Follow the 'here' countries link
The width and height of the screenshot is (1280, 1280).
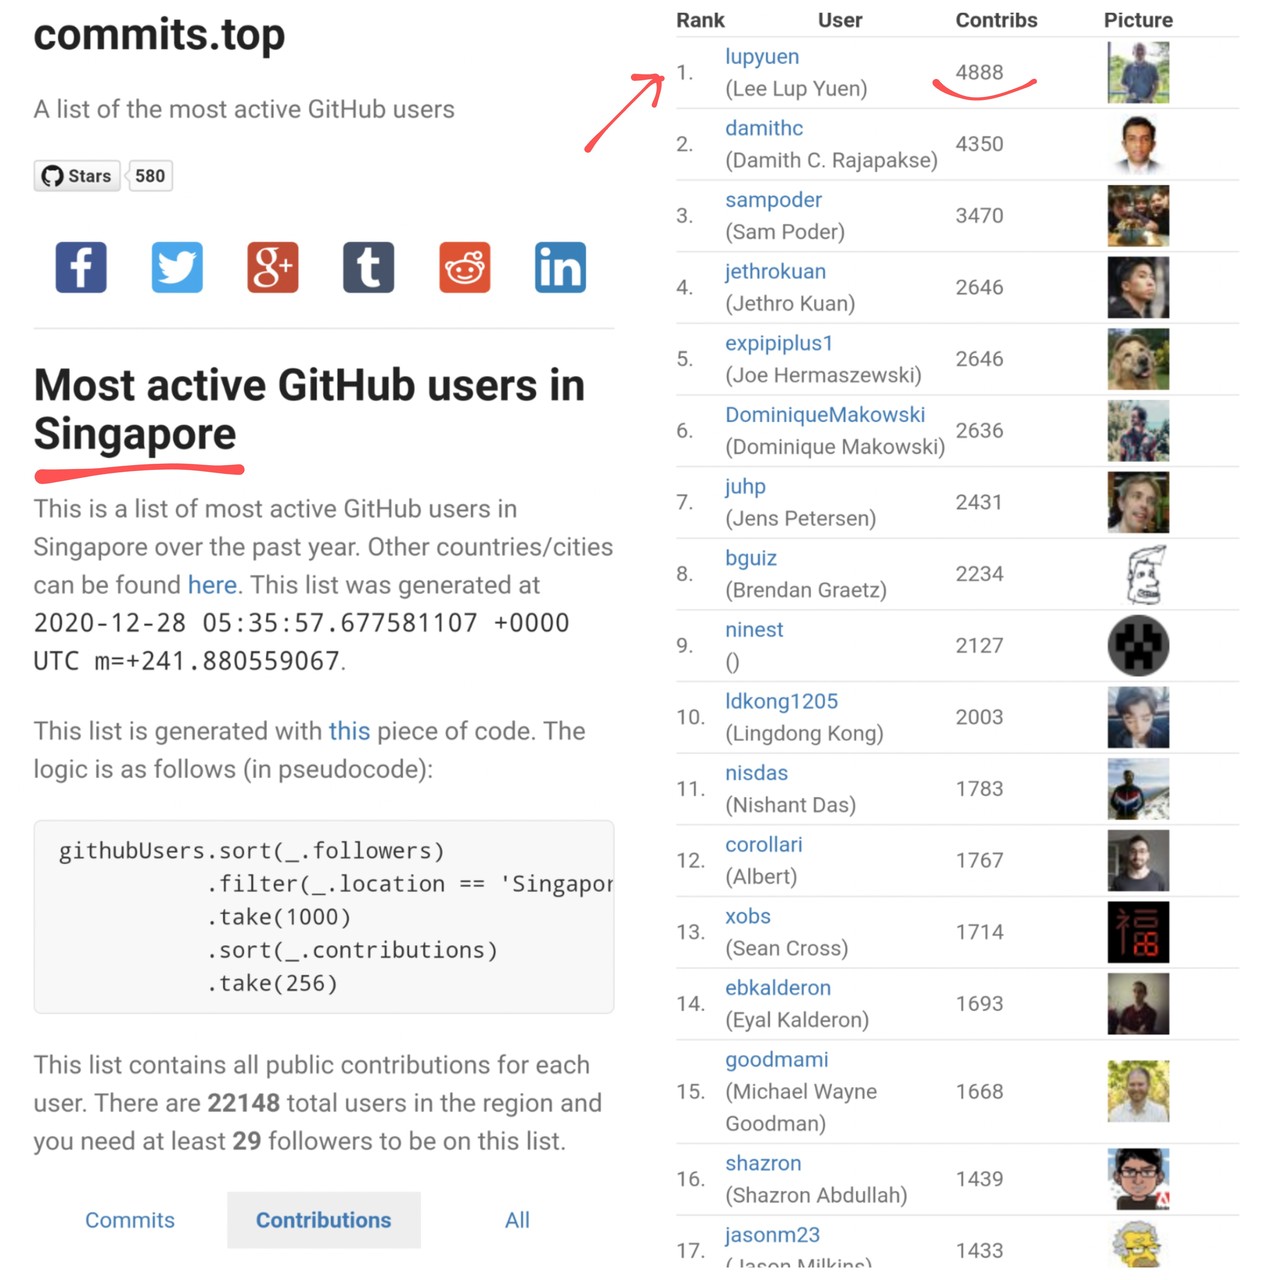[212, 585]
